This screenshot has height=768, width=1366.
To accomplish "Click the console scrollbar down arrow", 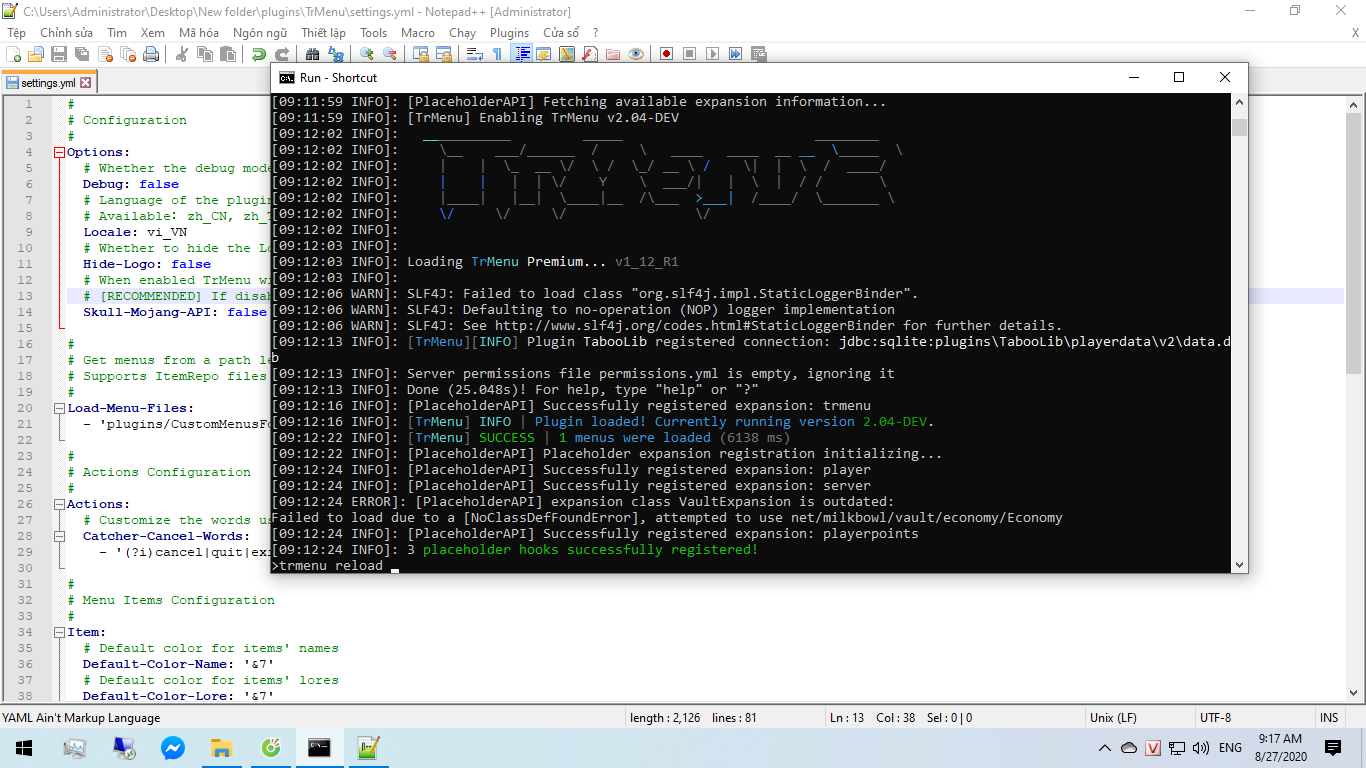I will [1240, 565].
